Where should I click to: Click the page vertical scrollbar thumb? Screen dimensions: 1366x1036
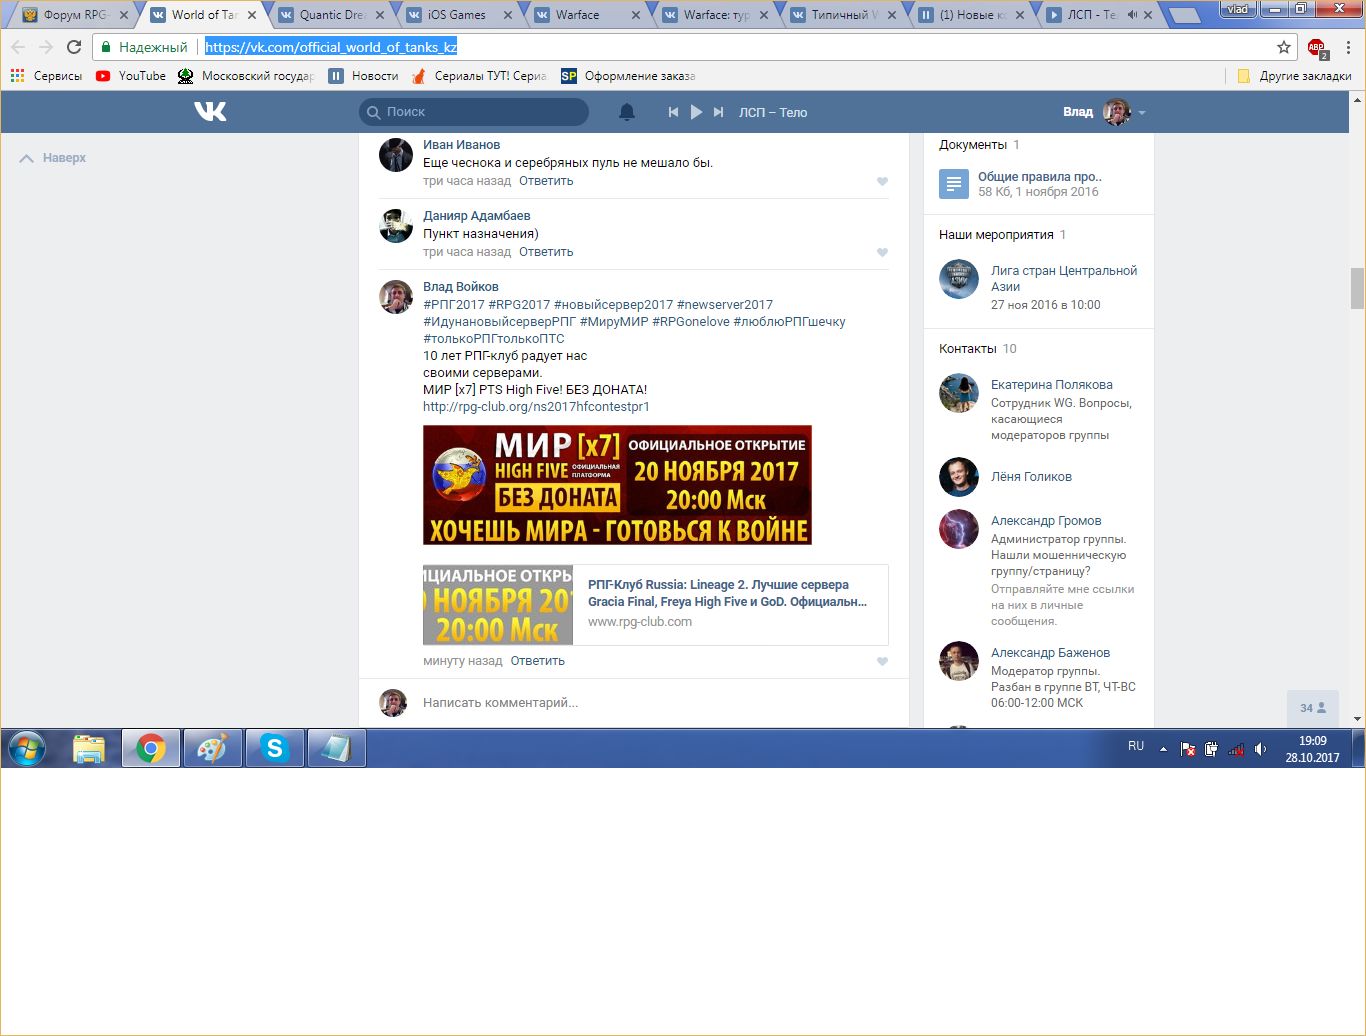tap(1357, 289)
